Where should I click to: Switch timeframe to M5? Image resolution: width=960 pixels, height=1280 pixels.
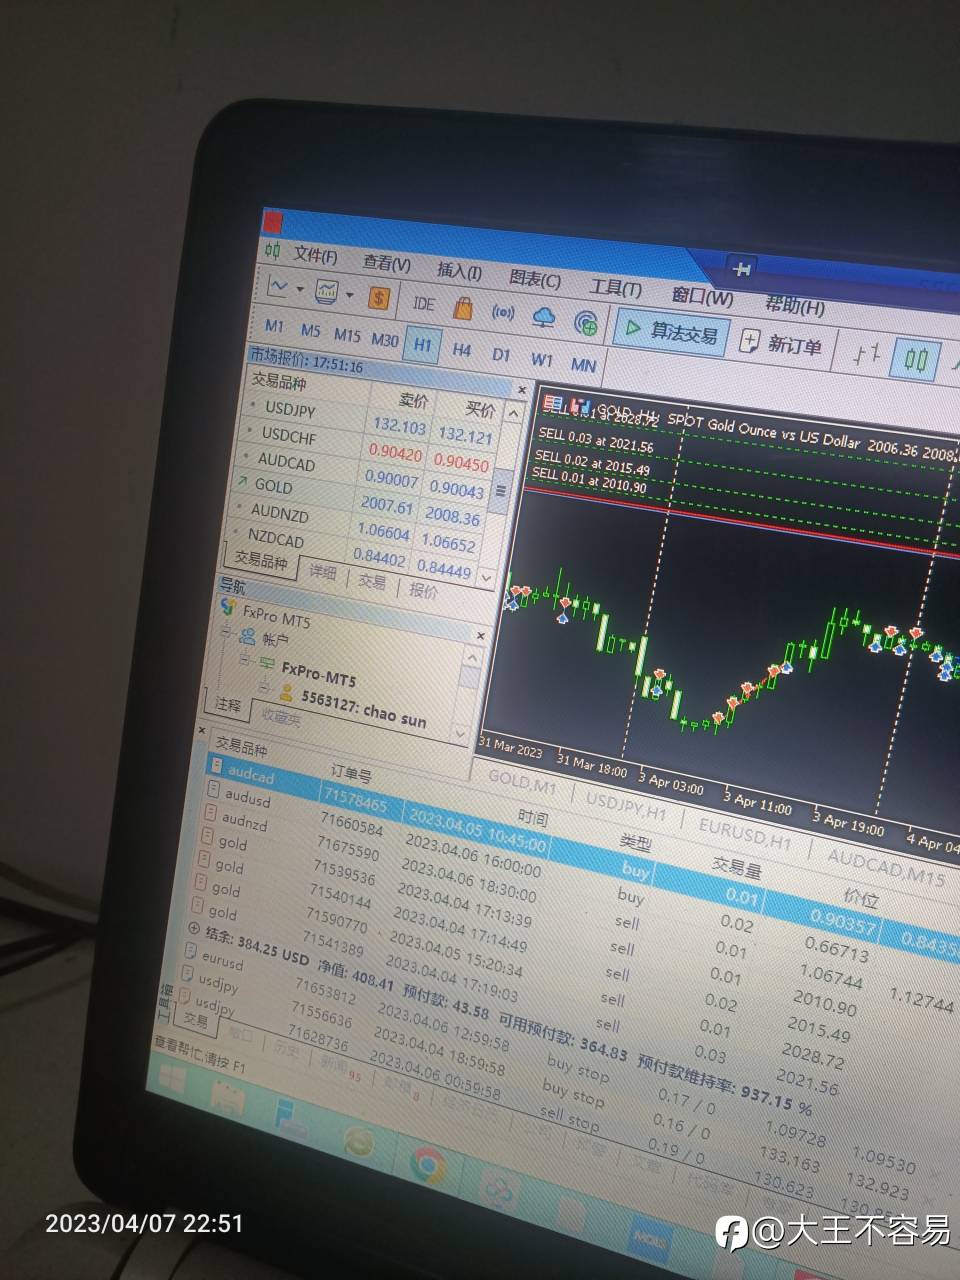[x=310, y=331]
